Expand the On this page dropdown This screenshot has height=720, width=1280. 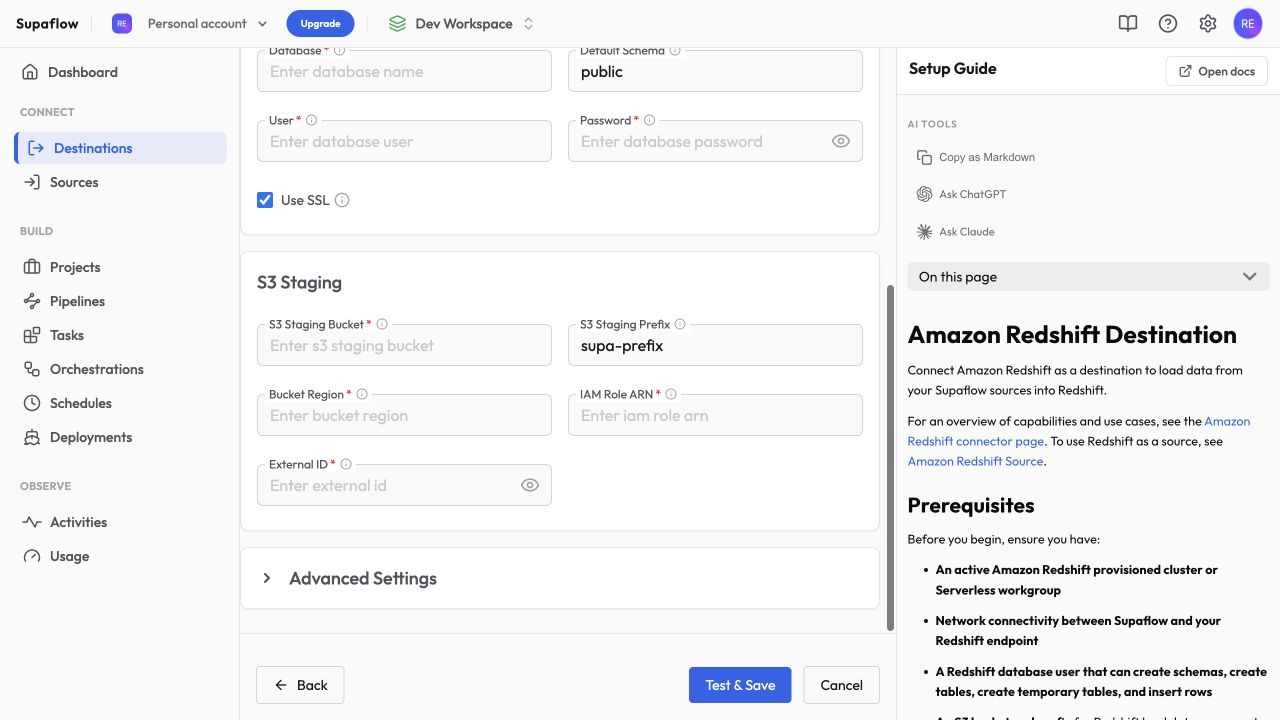tap(1088, 277)
